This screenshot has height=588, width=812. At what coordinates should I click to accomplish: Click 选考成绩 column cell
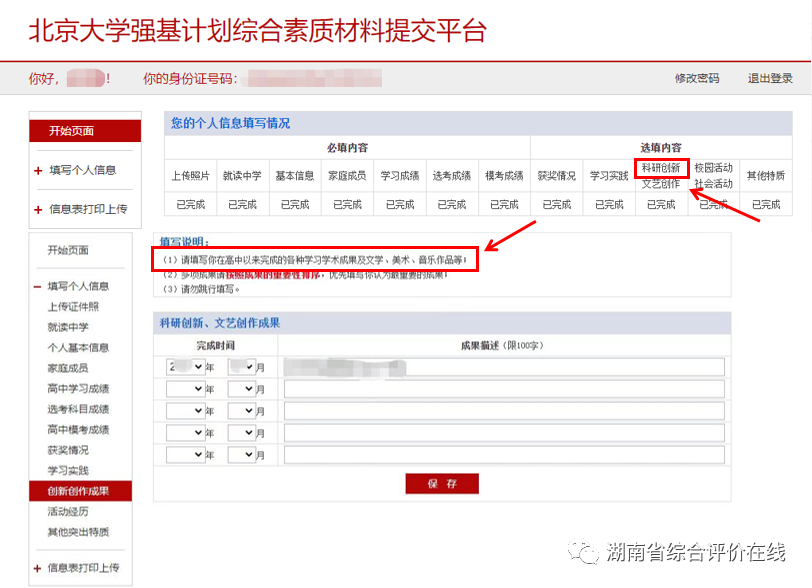(x=452, y=176)
